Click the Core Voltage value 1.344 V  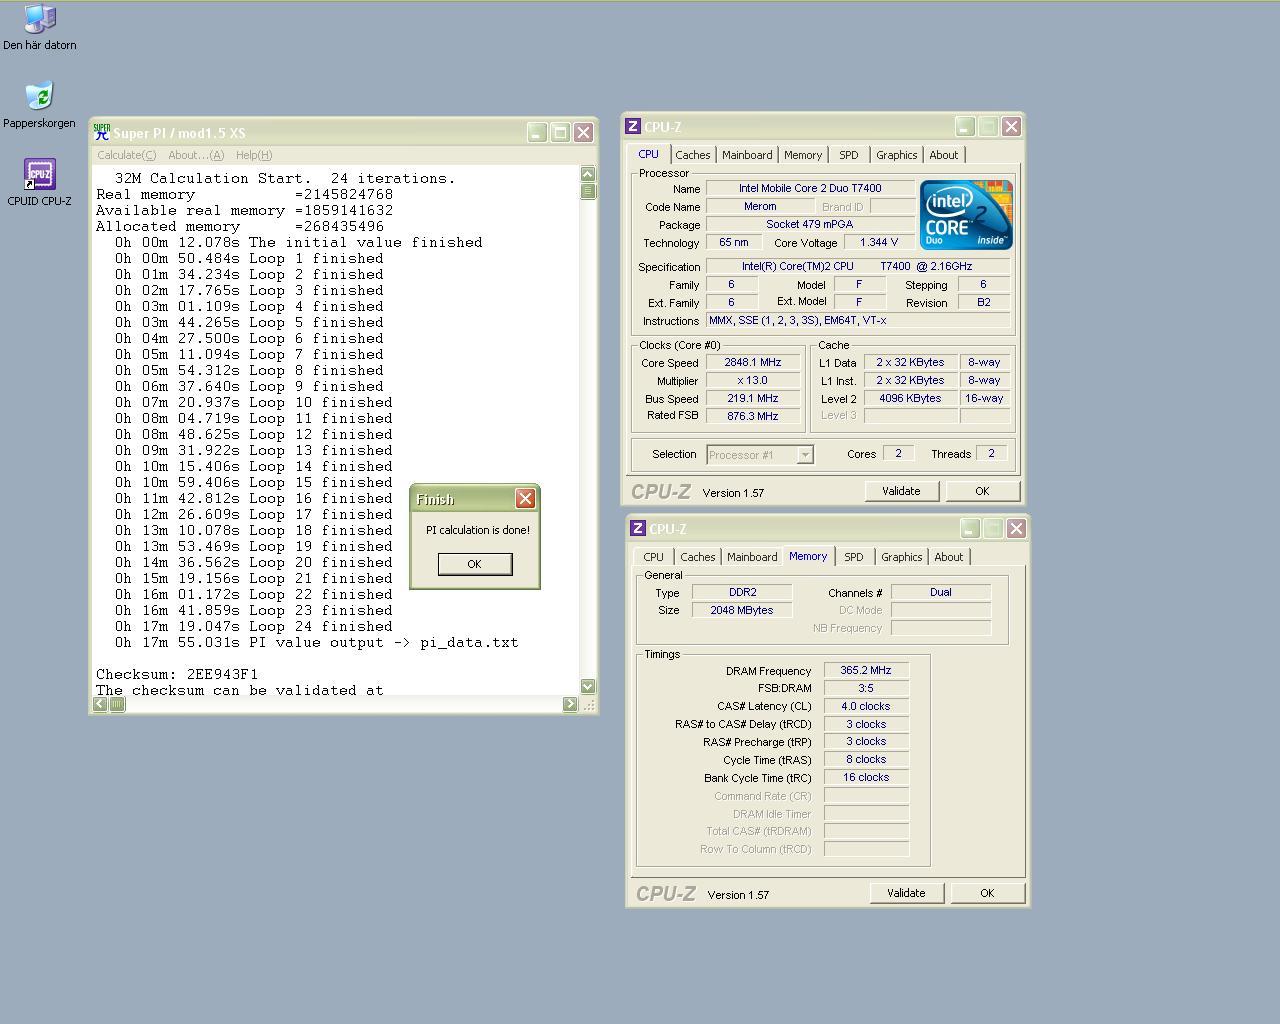pos(879,242)
